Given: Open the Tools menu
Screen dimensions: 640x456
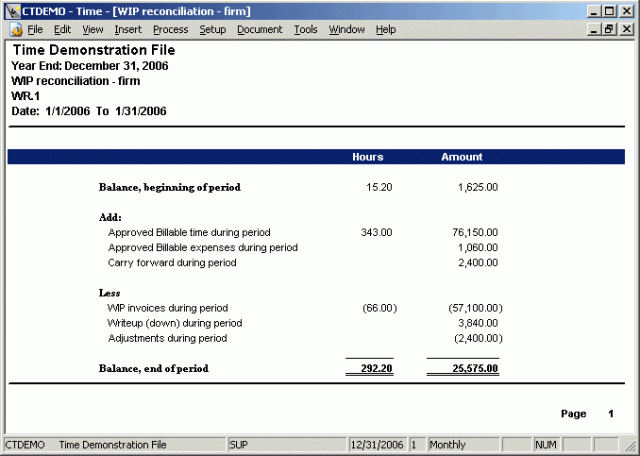Looking at the screenshot, I should point(306,29).
